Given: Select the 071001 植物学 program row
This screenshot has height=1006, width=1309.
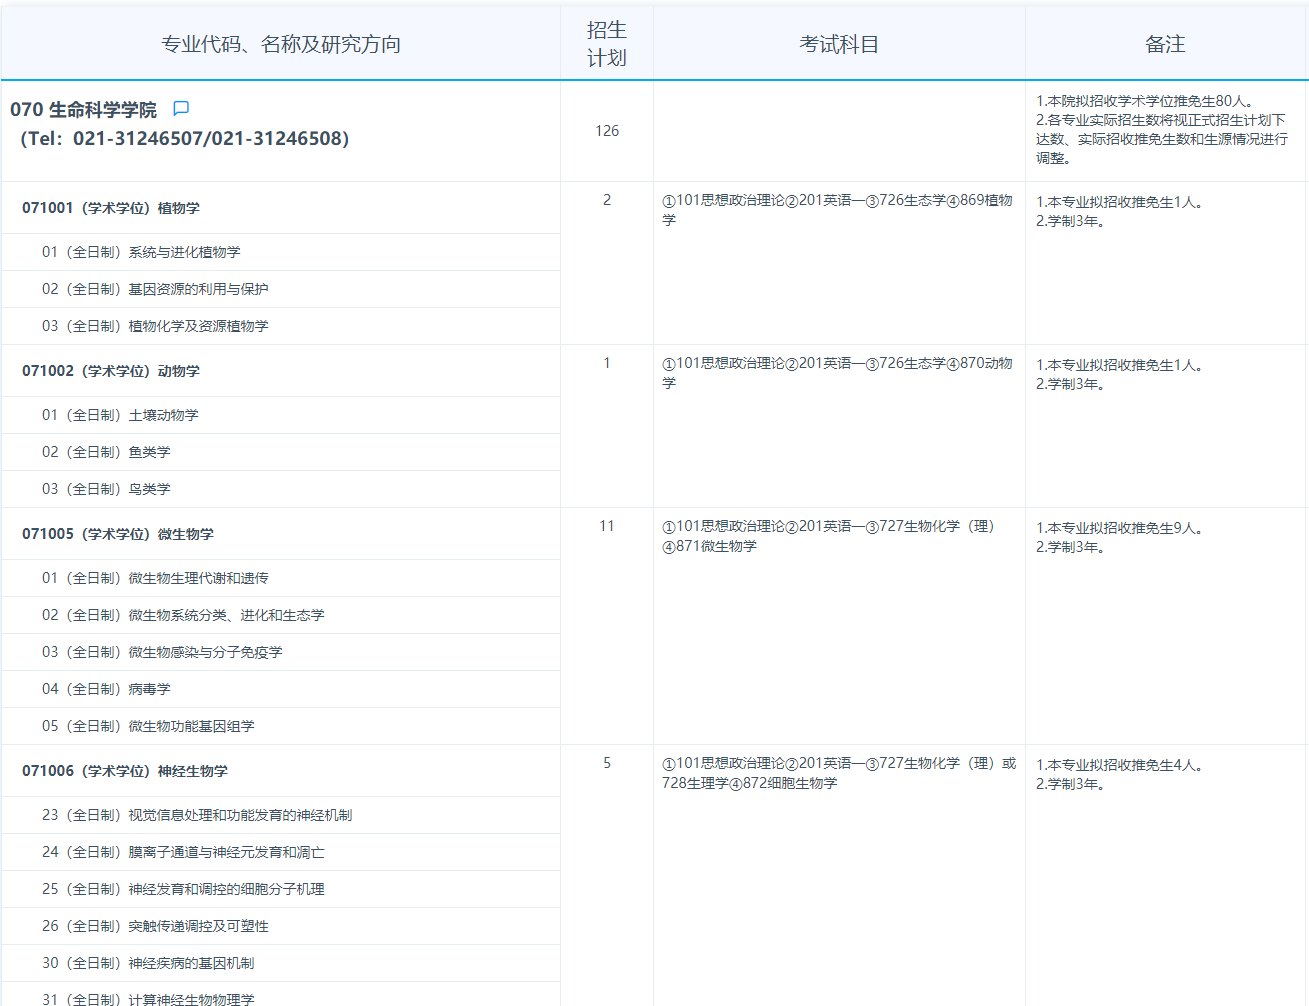Looking at the screenshot, I should 111,208.
